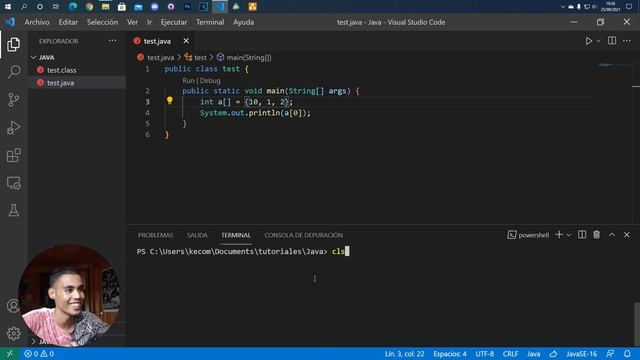Click the Debug CodeLens link
This screenshot has height=360, width=640.
point(210,80)
